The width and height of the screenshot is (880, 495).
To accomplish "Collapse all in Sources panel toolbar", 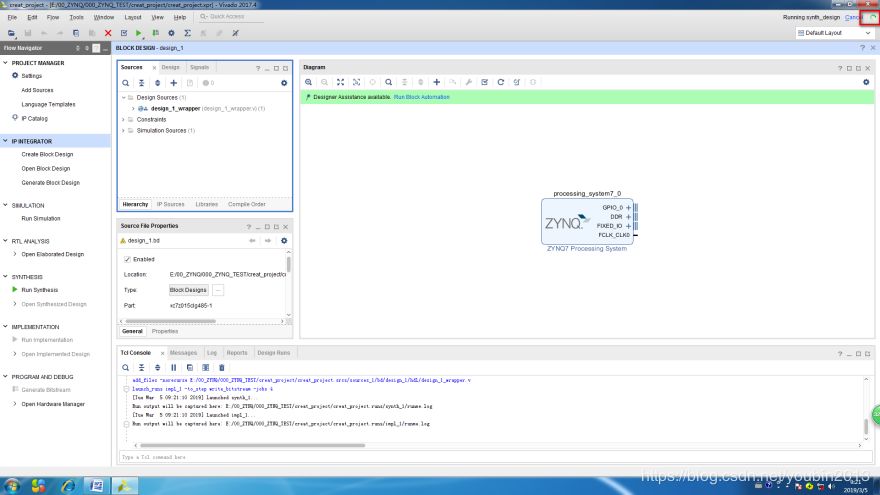I will pyautogui.click(x=141, y=83).
